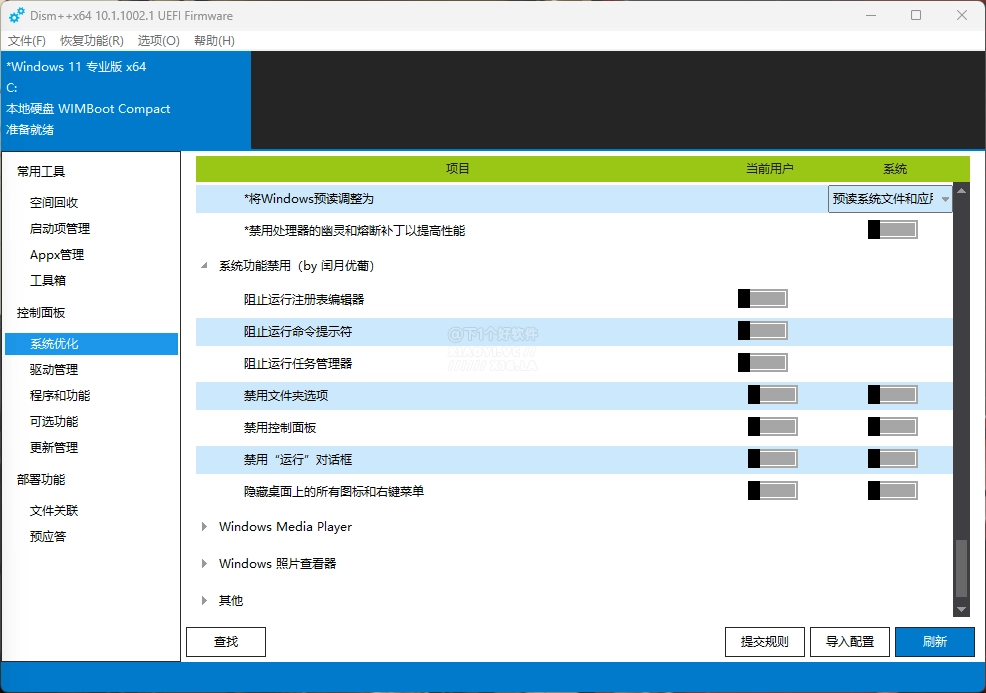The width and height of the screenshot is (986, 693).
Task: Select the Windows 11 专业版 image tile
Action: click(126, 99)
